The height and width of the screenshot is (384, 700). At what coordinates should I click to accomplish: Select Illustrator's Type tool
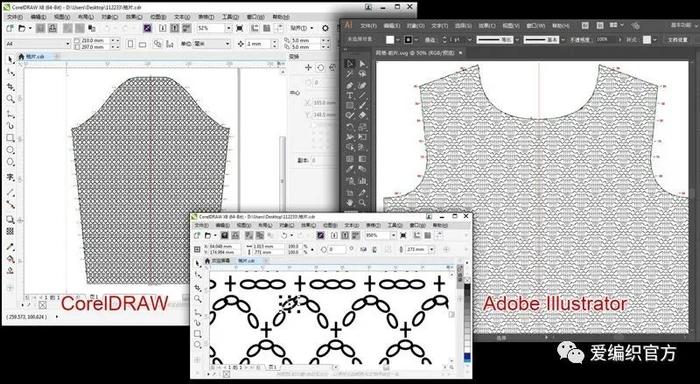(350, 95)
